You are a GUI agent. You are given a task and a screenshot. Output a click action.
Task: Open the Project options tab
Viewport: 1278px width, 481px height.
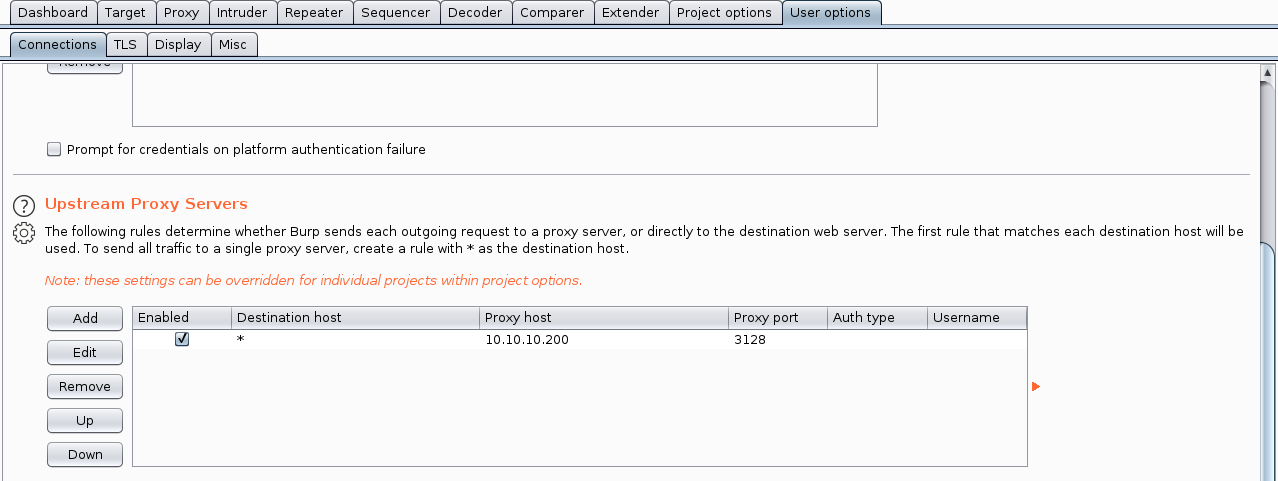coord(725,13)
